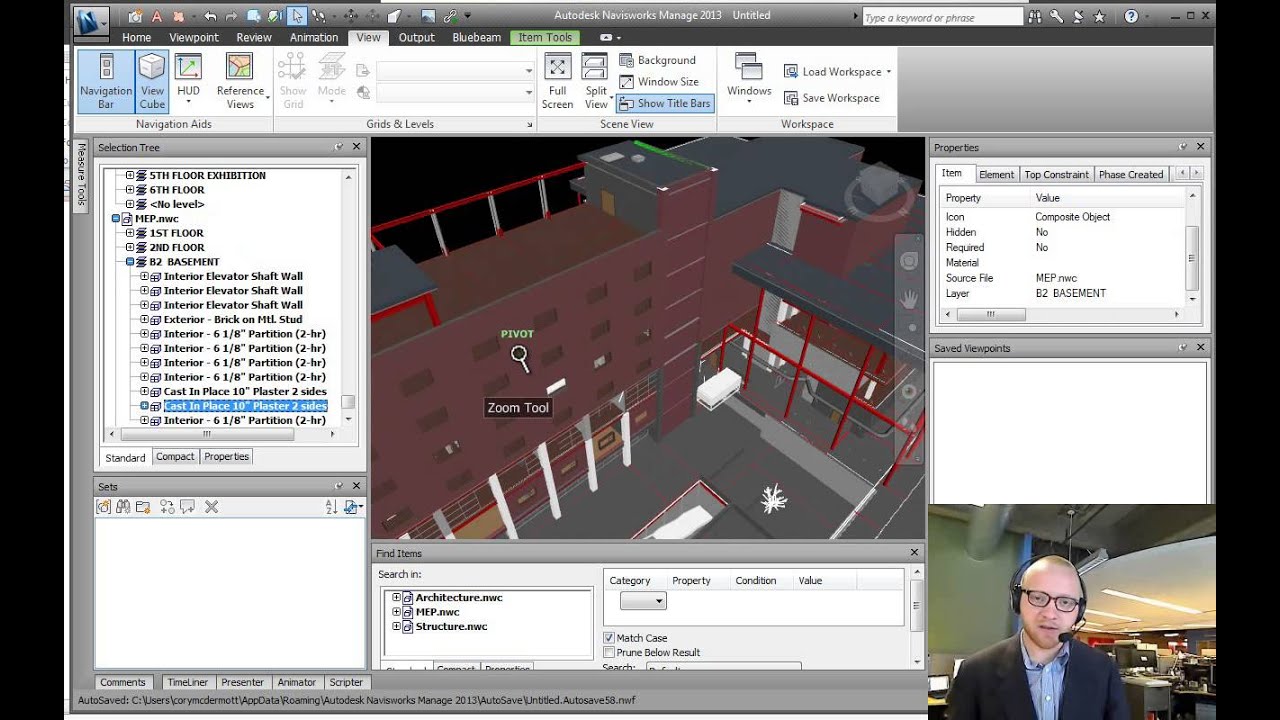Image resolution: width=1280 pixels, height=720 pixels.
Task: Toggle the Navigation Bar button
Action: [x=106, y=81]
